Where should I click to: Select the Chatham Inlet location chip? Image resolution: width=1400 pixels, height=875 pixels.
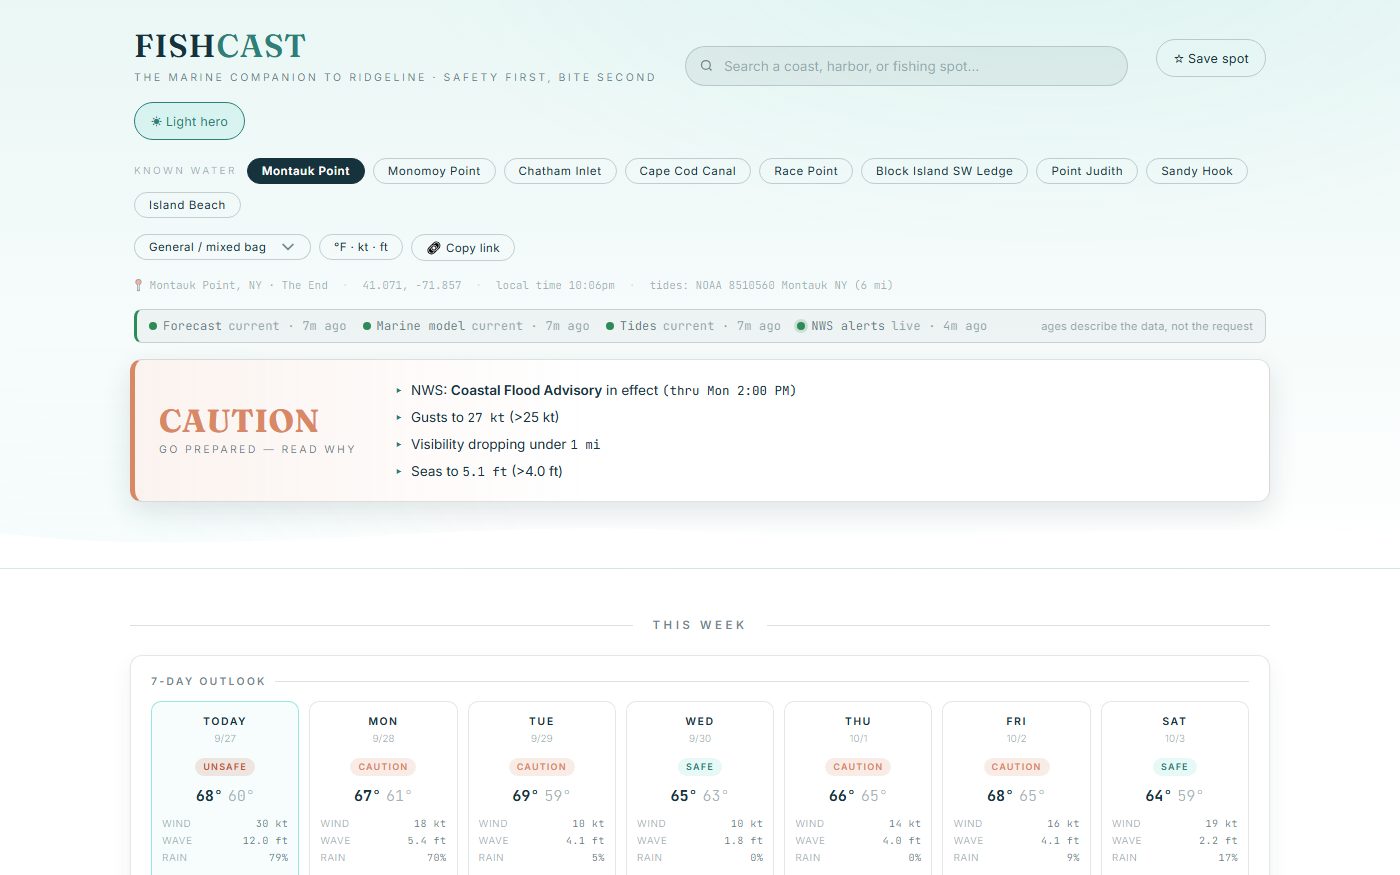point(560,171)
